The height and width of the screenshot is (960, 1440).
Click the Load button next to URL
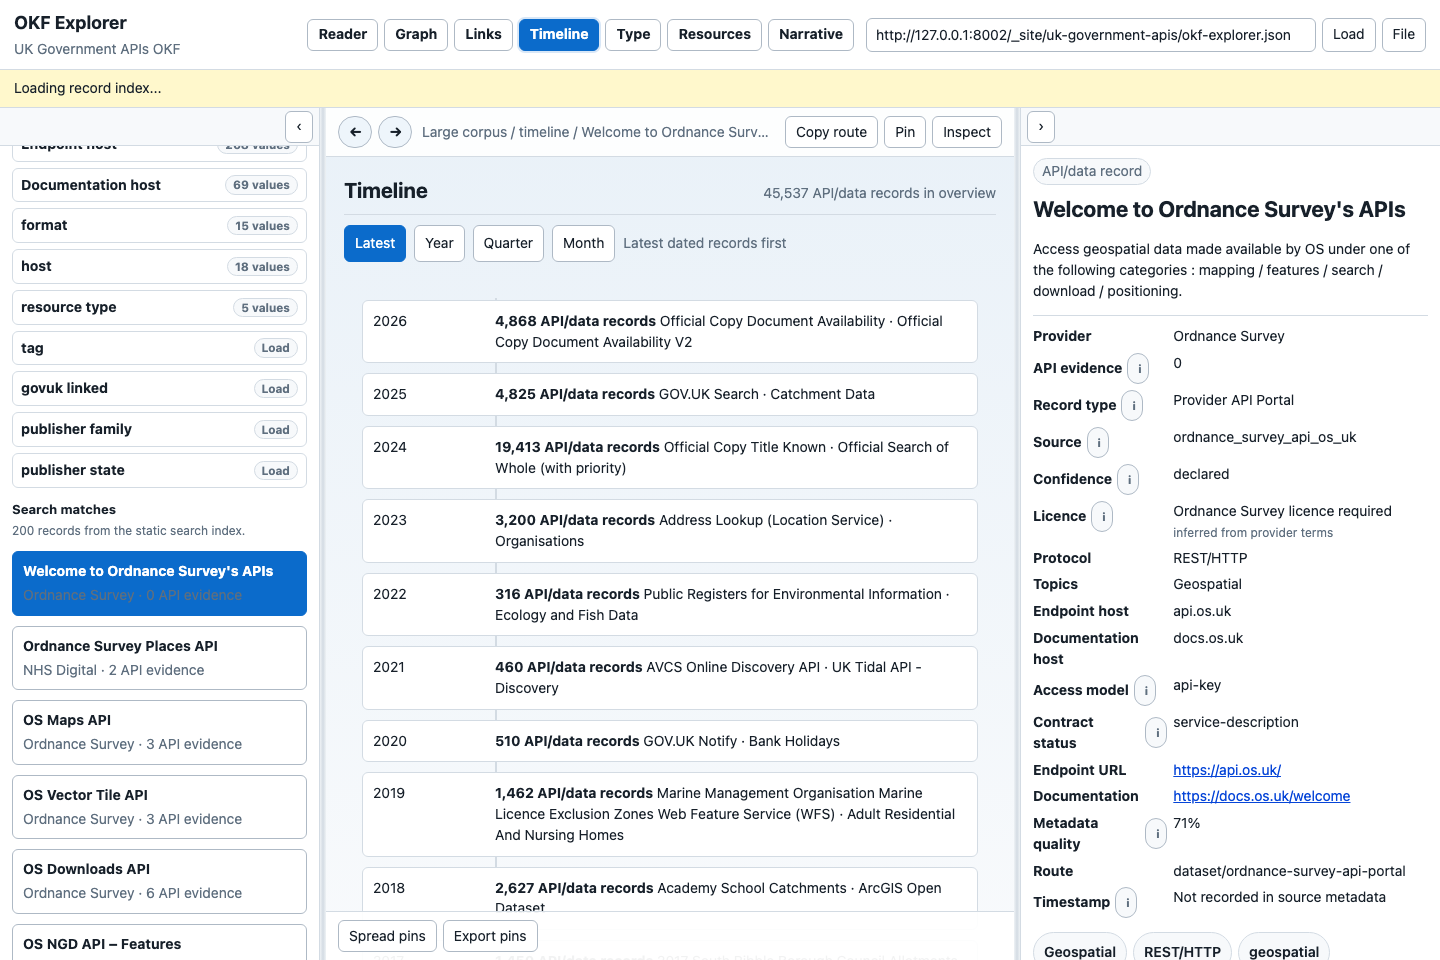point(1348,34)
